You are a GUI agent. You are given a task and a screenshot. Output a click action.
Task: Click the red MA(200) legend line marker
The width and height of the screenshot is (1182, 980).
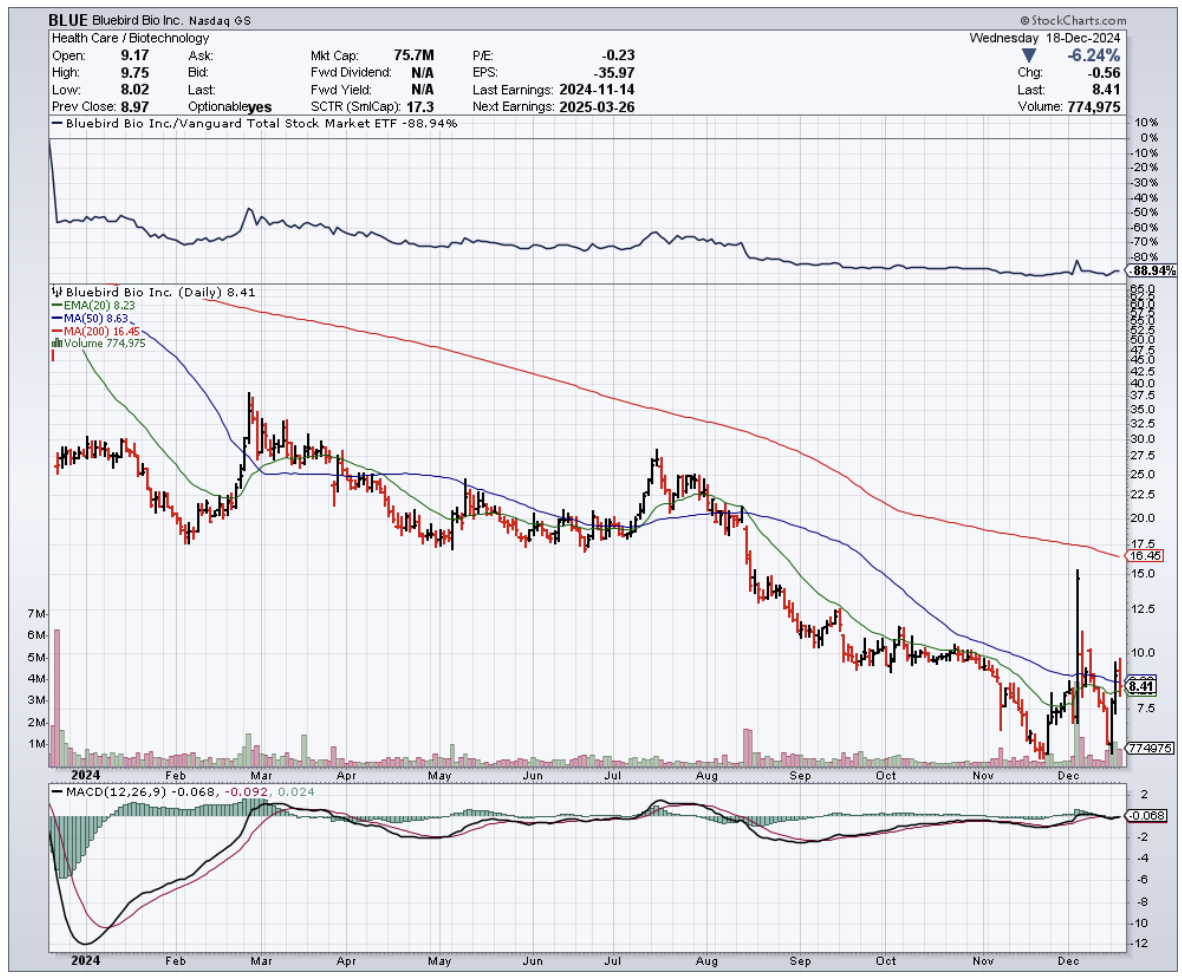(55, 331)
